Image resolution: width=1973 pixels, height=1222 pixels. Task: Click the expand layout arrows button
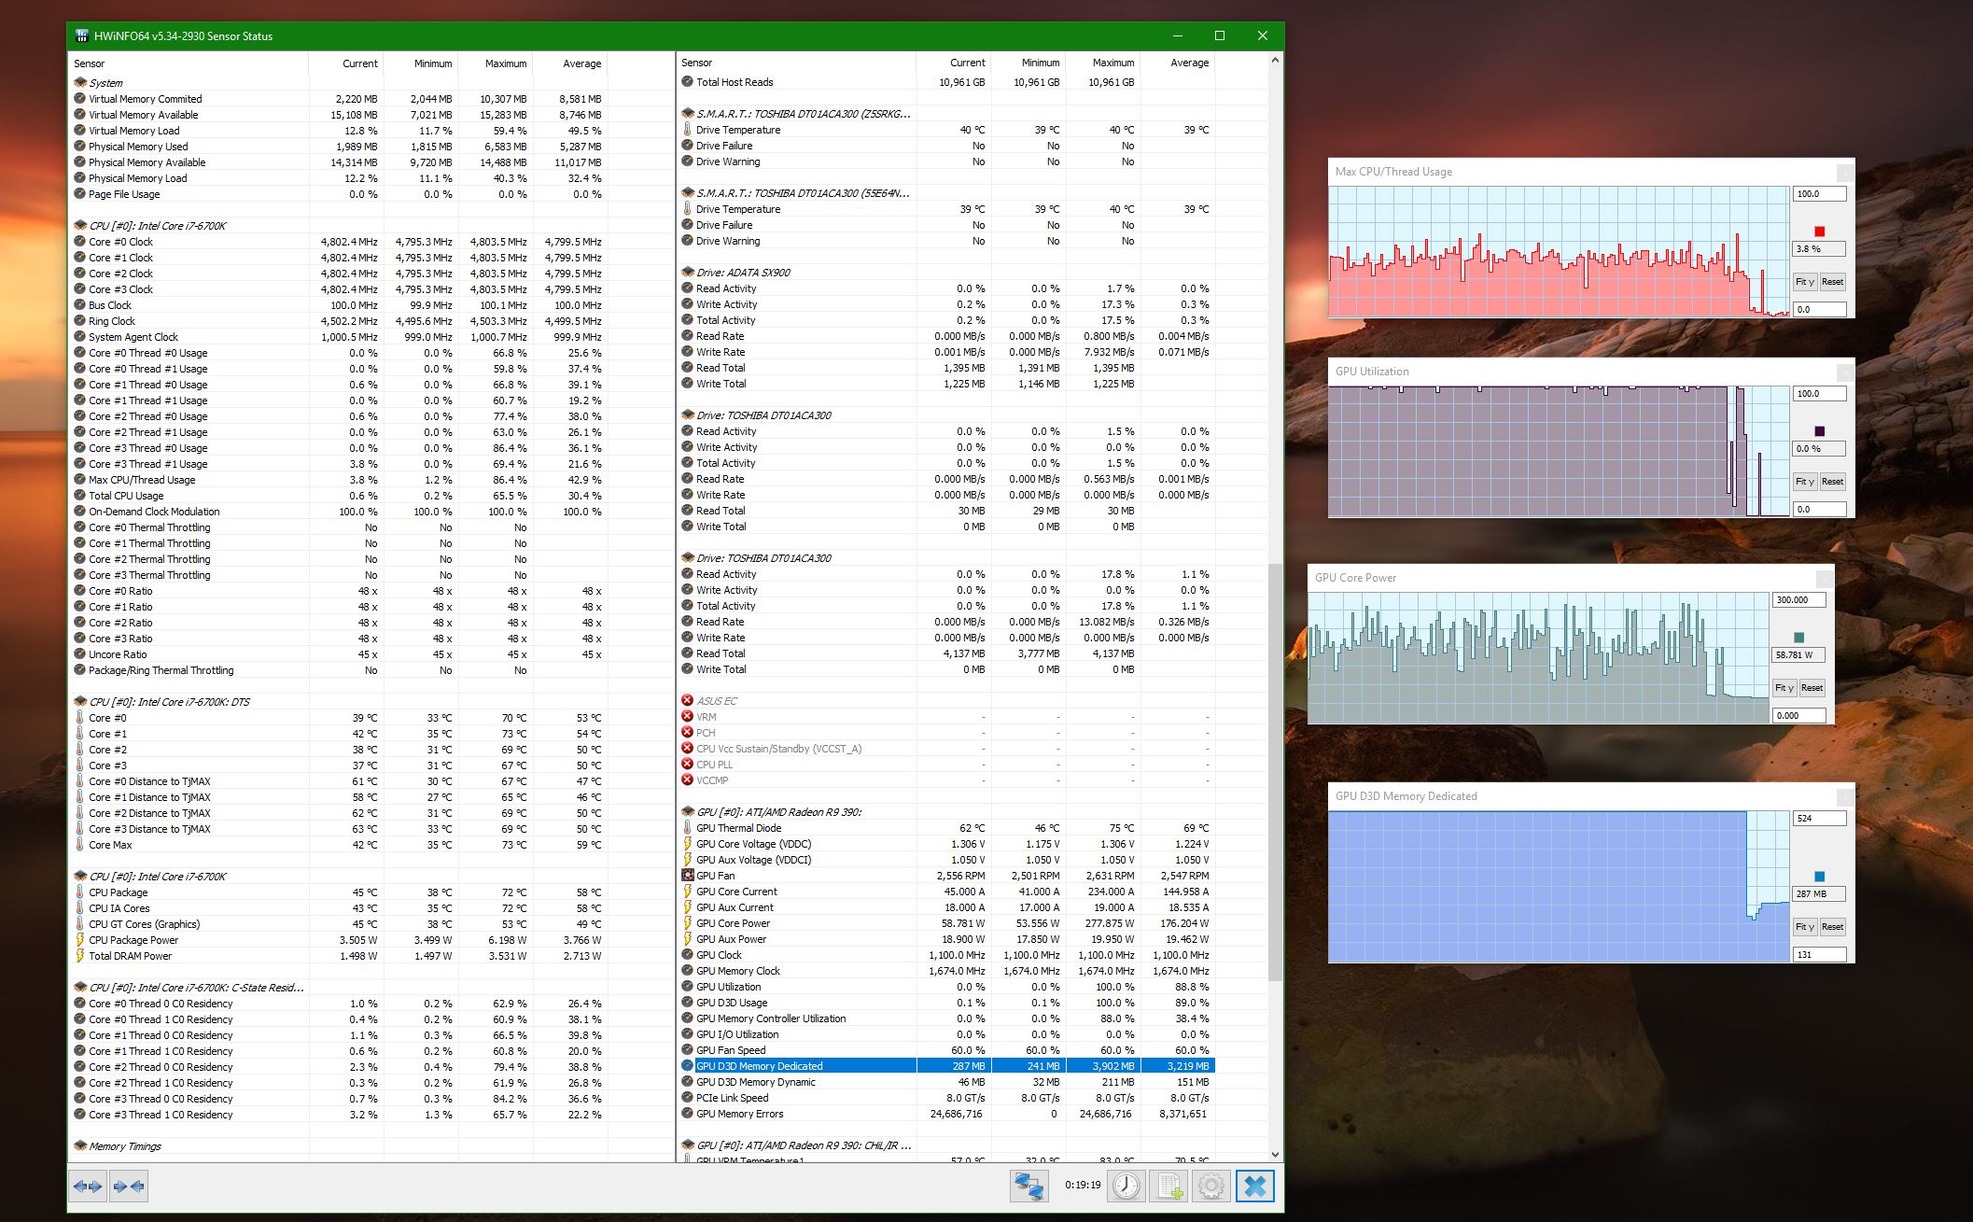(88, 1186)
